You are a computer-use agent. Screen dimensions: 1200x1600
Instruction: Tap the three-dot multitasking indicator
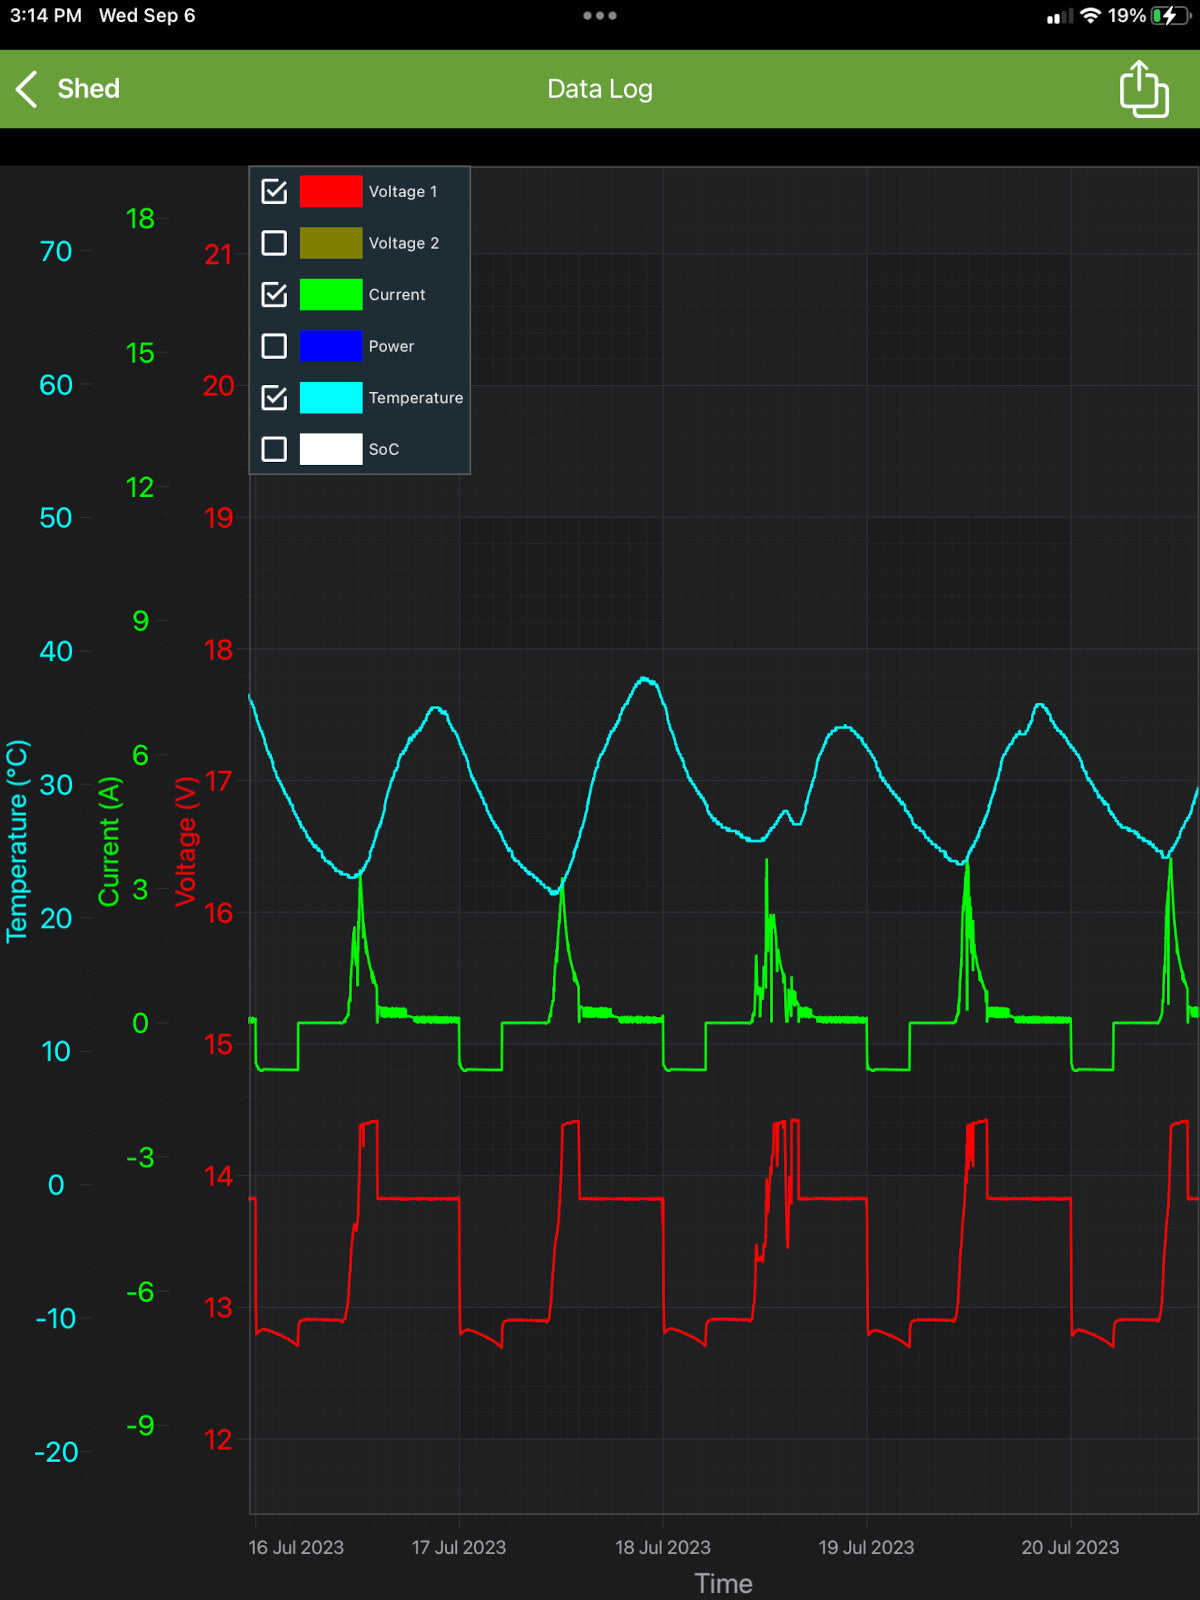click(600, 16)
